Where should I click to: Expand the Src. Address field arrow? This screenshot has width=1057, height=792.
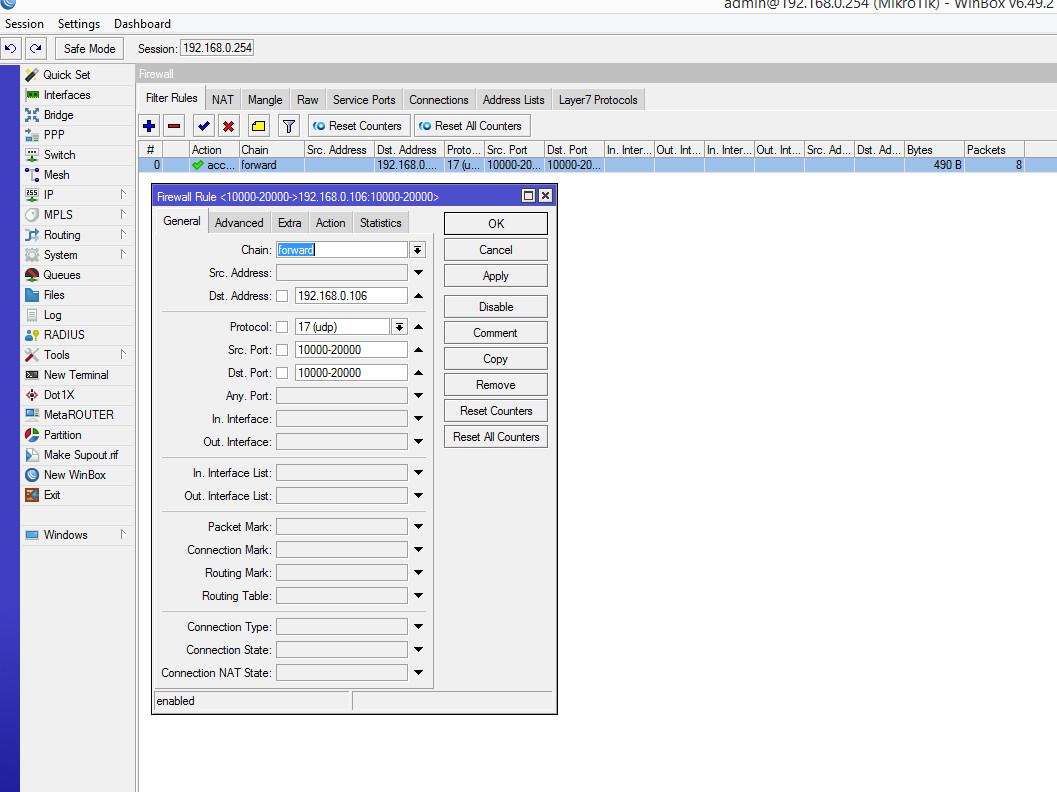[419, 273]
